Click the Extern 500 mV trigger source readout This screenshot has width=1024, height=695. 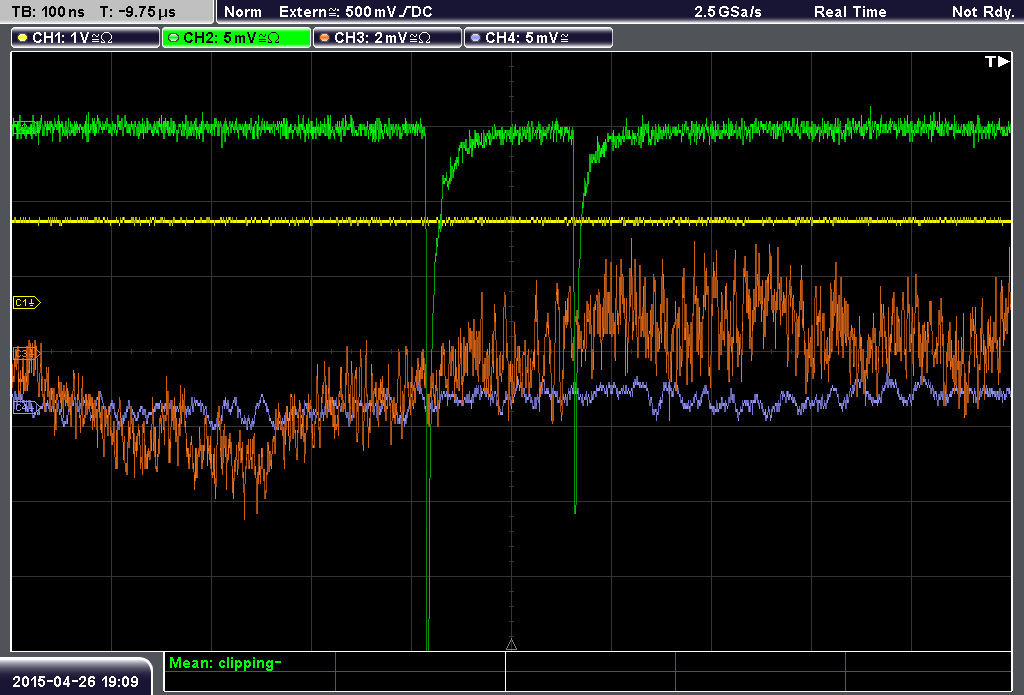[x=355, y=12]
